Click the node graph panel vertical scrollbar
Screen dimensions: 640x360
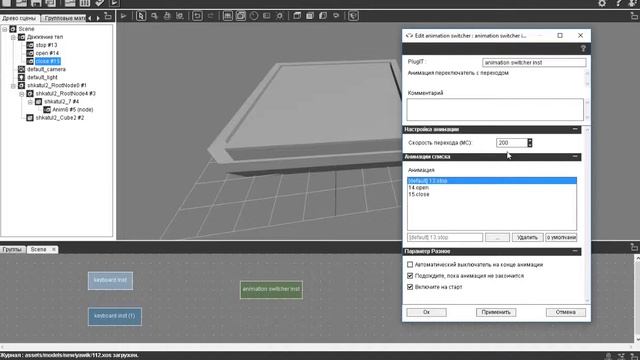(x=637, y=299)
